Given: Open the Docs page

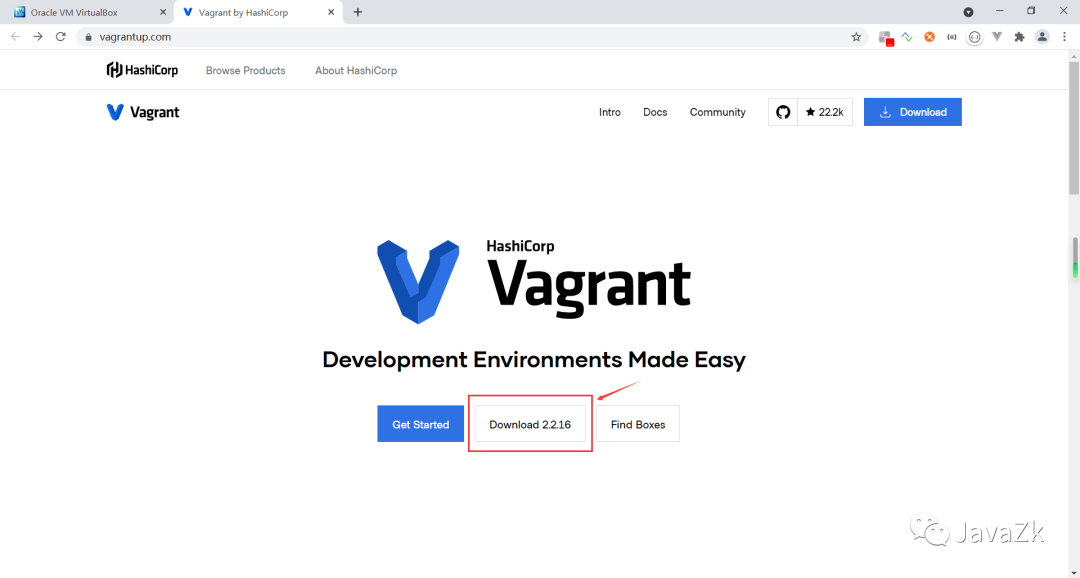Looking at the screenshot, I should pyautogui.click(x=655, y=112).
